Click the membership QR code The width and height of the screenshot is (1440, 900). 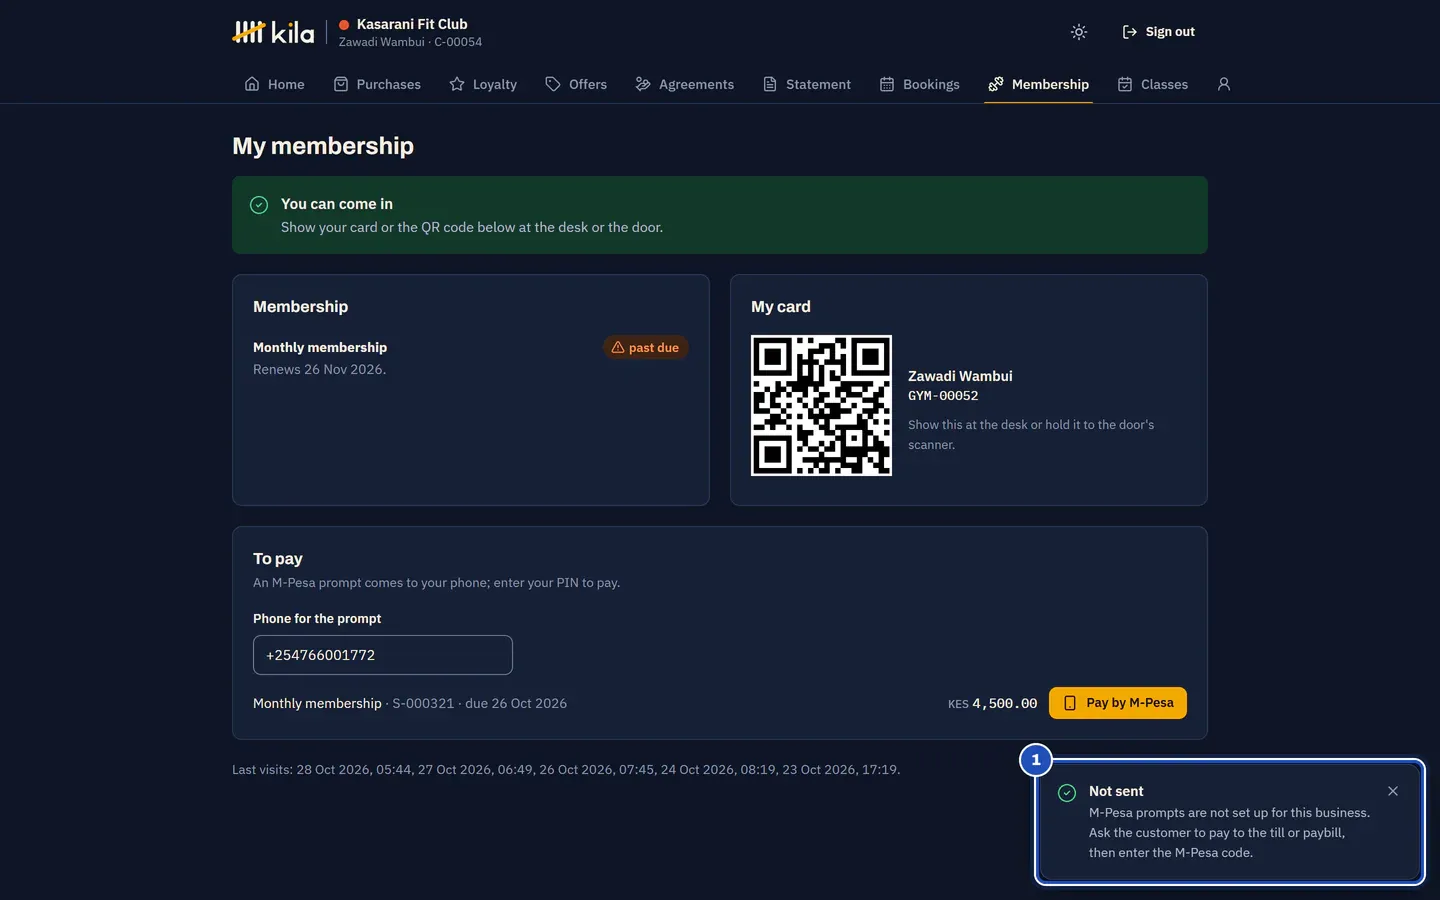pyautogui.click(x=821, y=405)
